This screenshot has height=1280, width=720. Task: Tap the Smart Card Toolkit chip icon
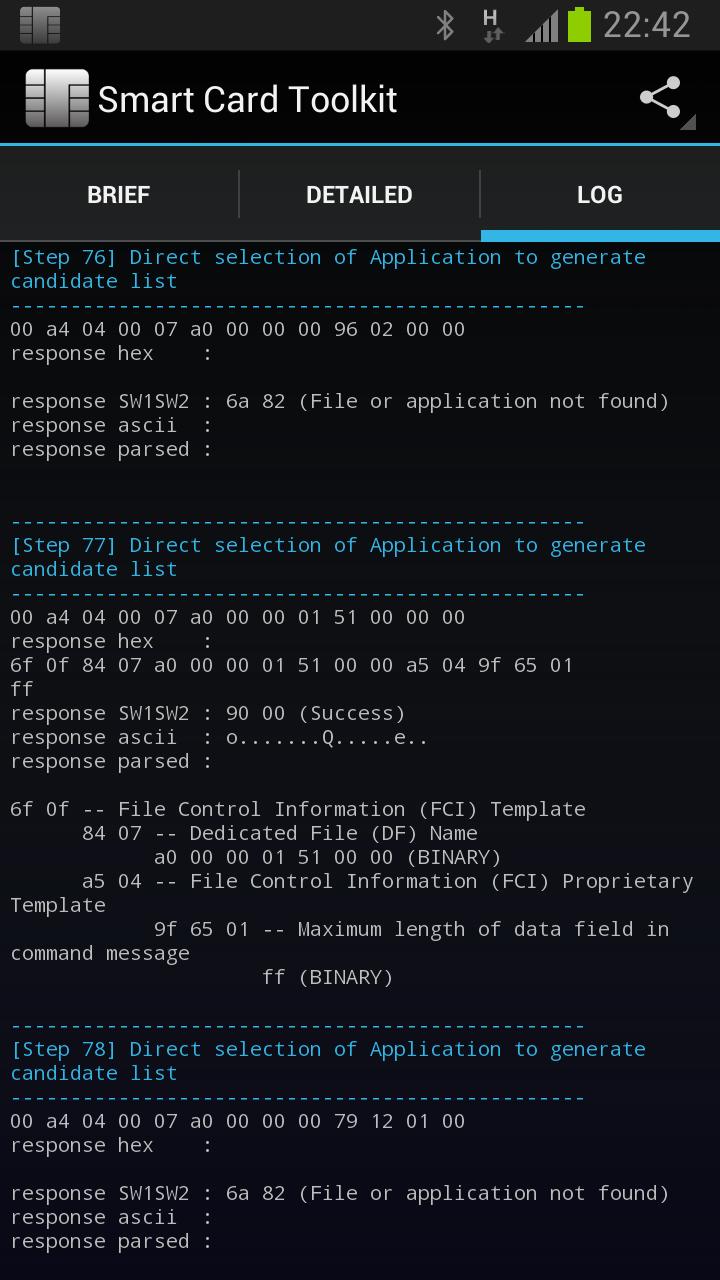56,98
